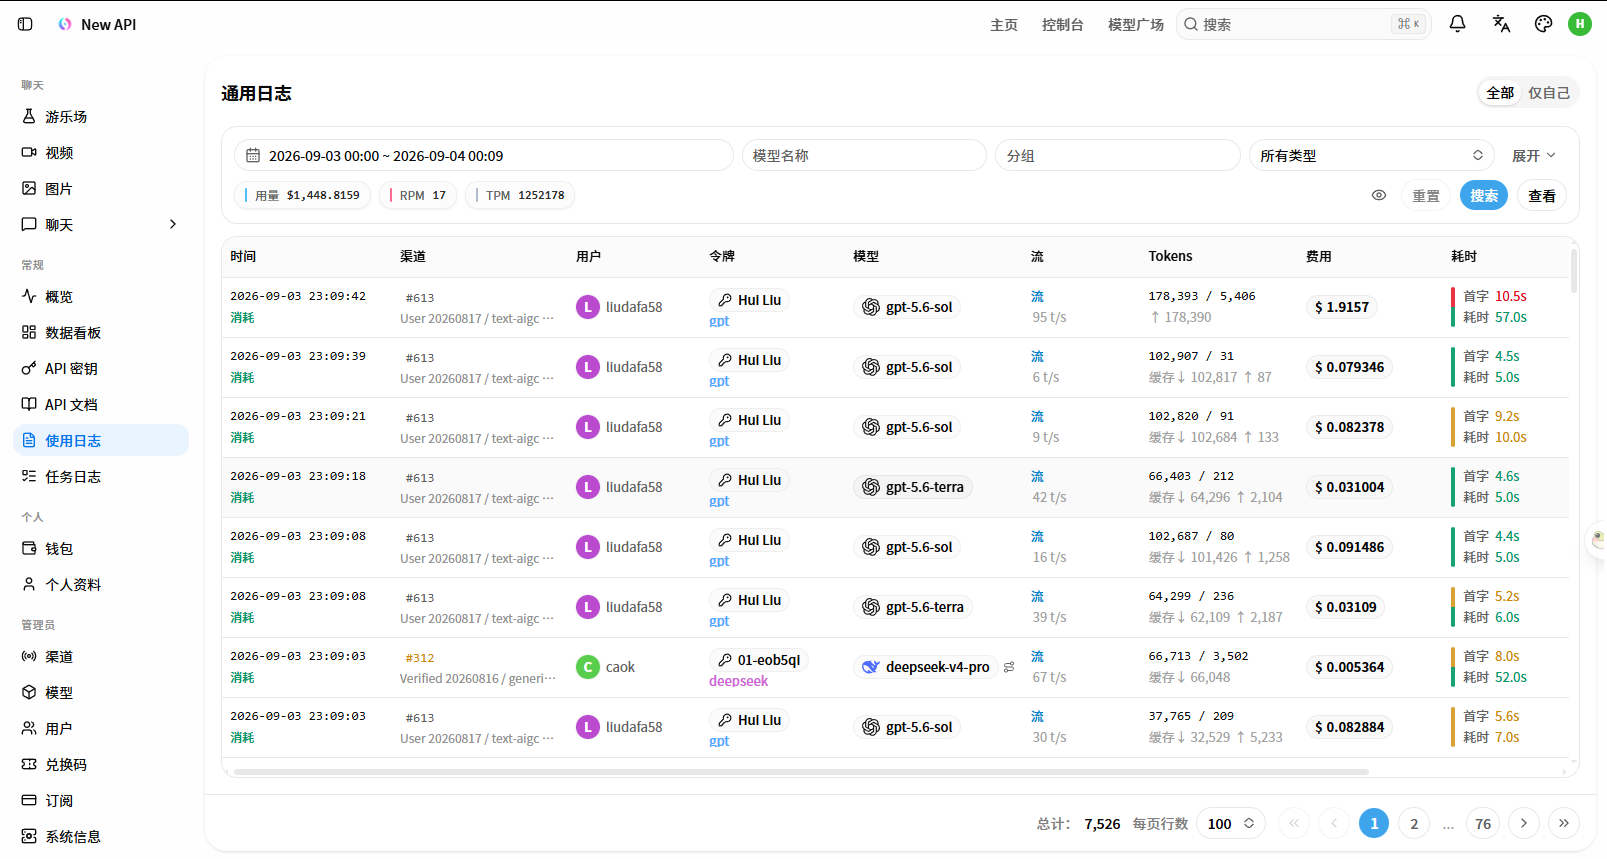Go to 控制台 in top navigation
The width and height of the screenshot is (1607, 859).
pos(1062,25)
